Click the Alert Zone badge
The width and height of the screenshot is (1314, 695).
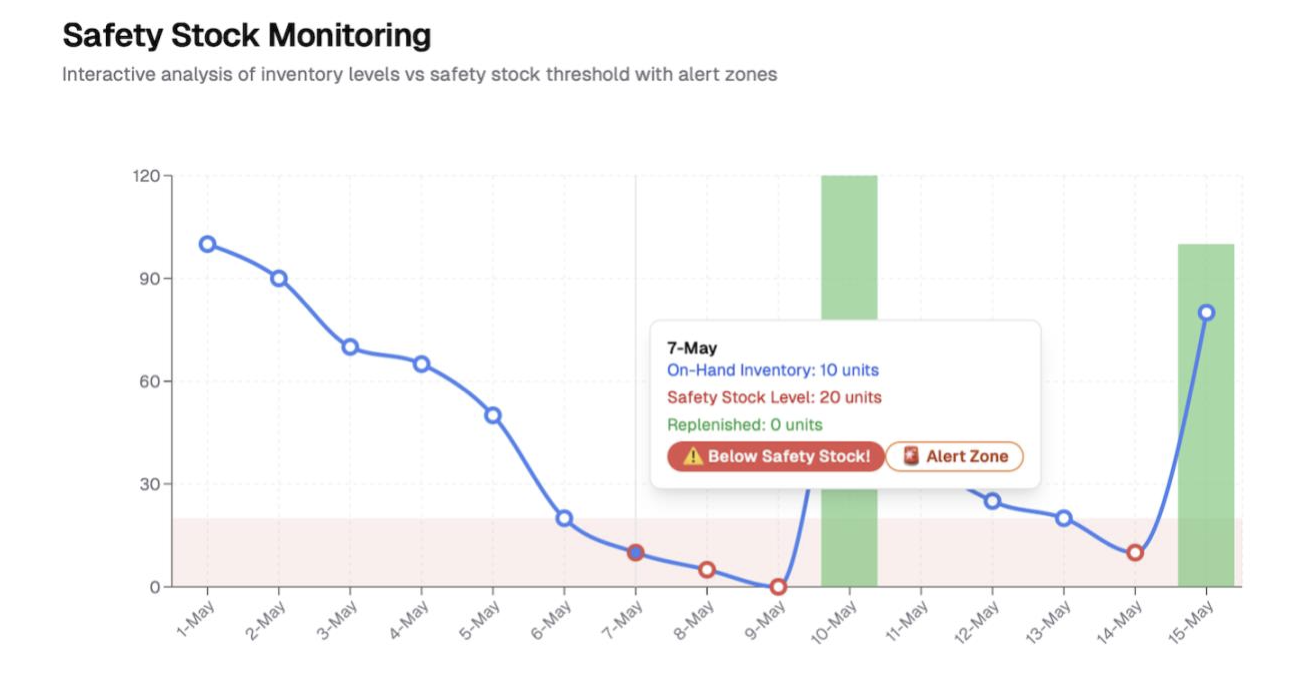coord(955,457)
